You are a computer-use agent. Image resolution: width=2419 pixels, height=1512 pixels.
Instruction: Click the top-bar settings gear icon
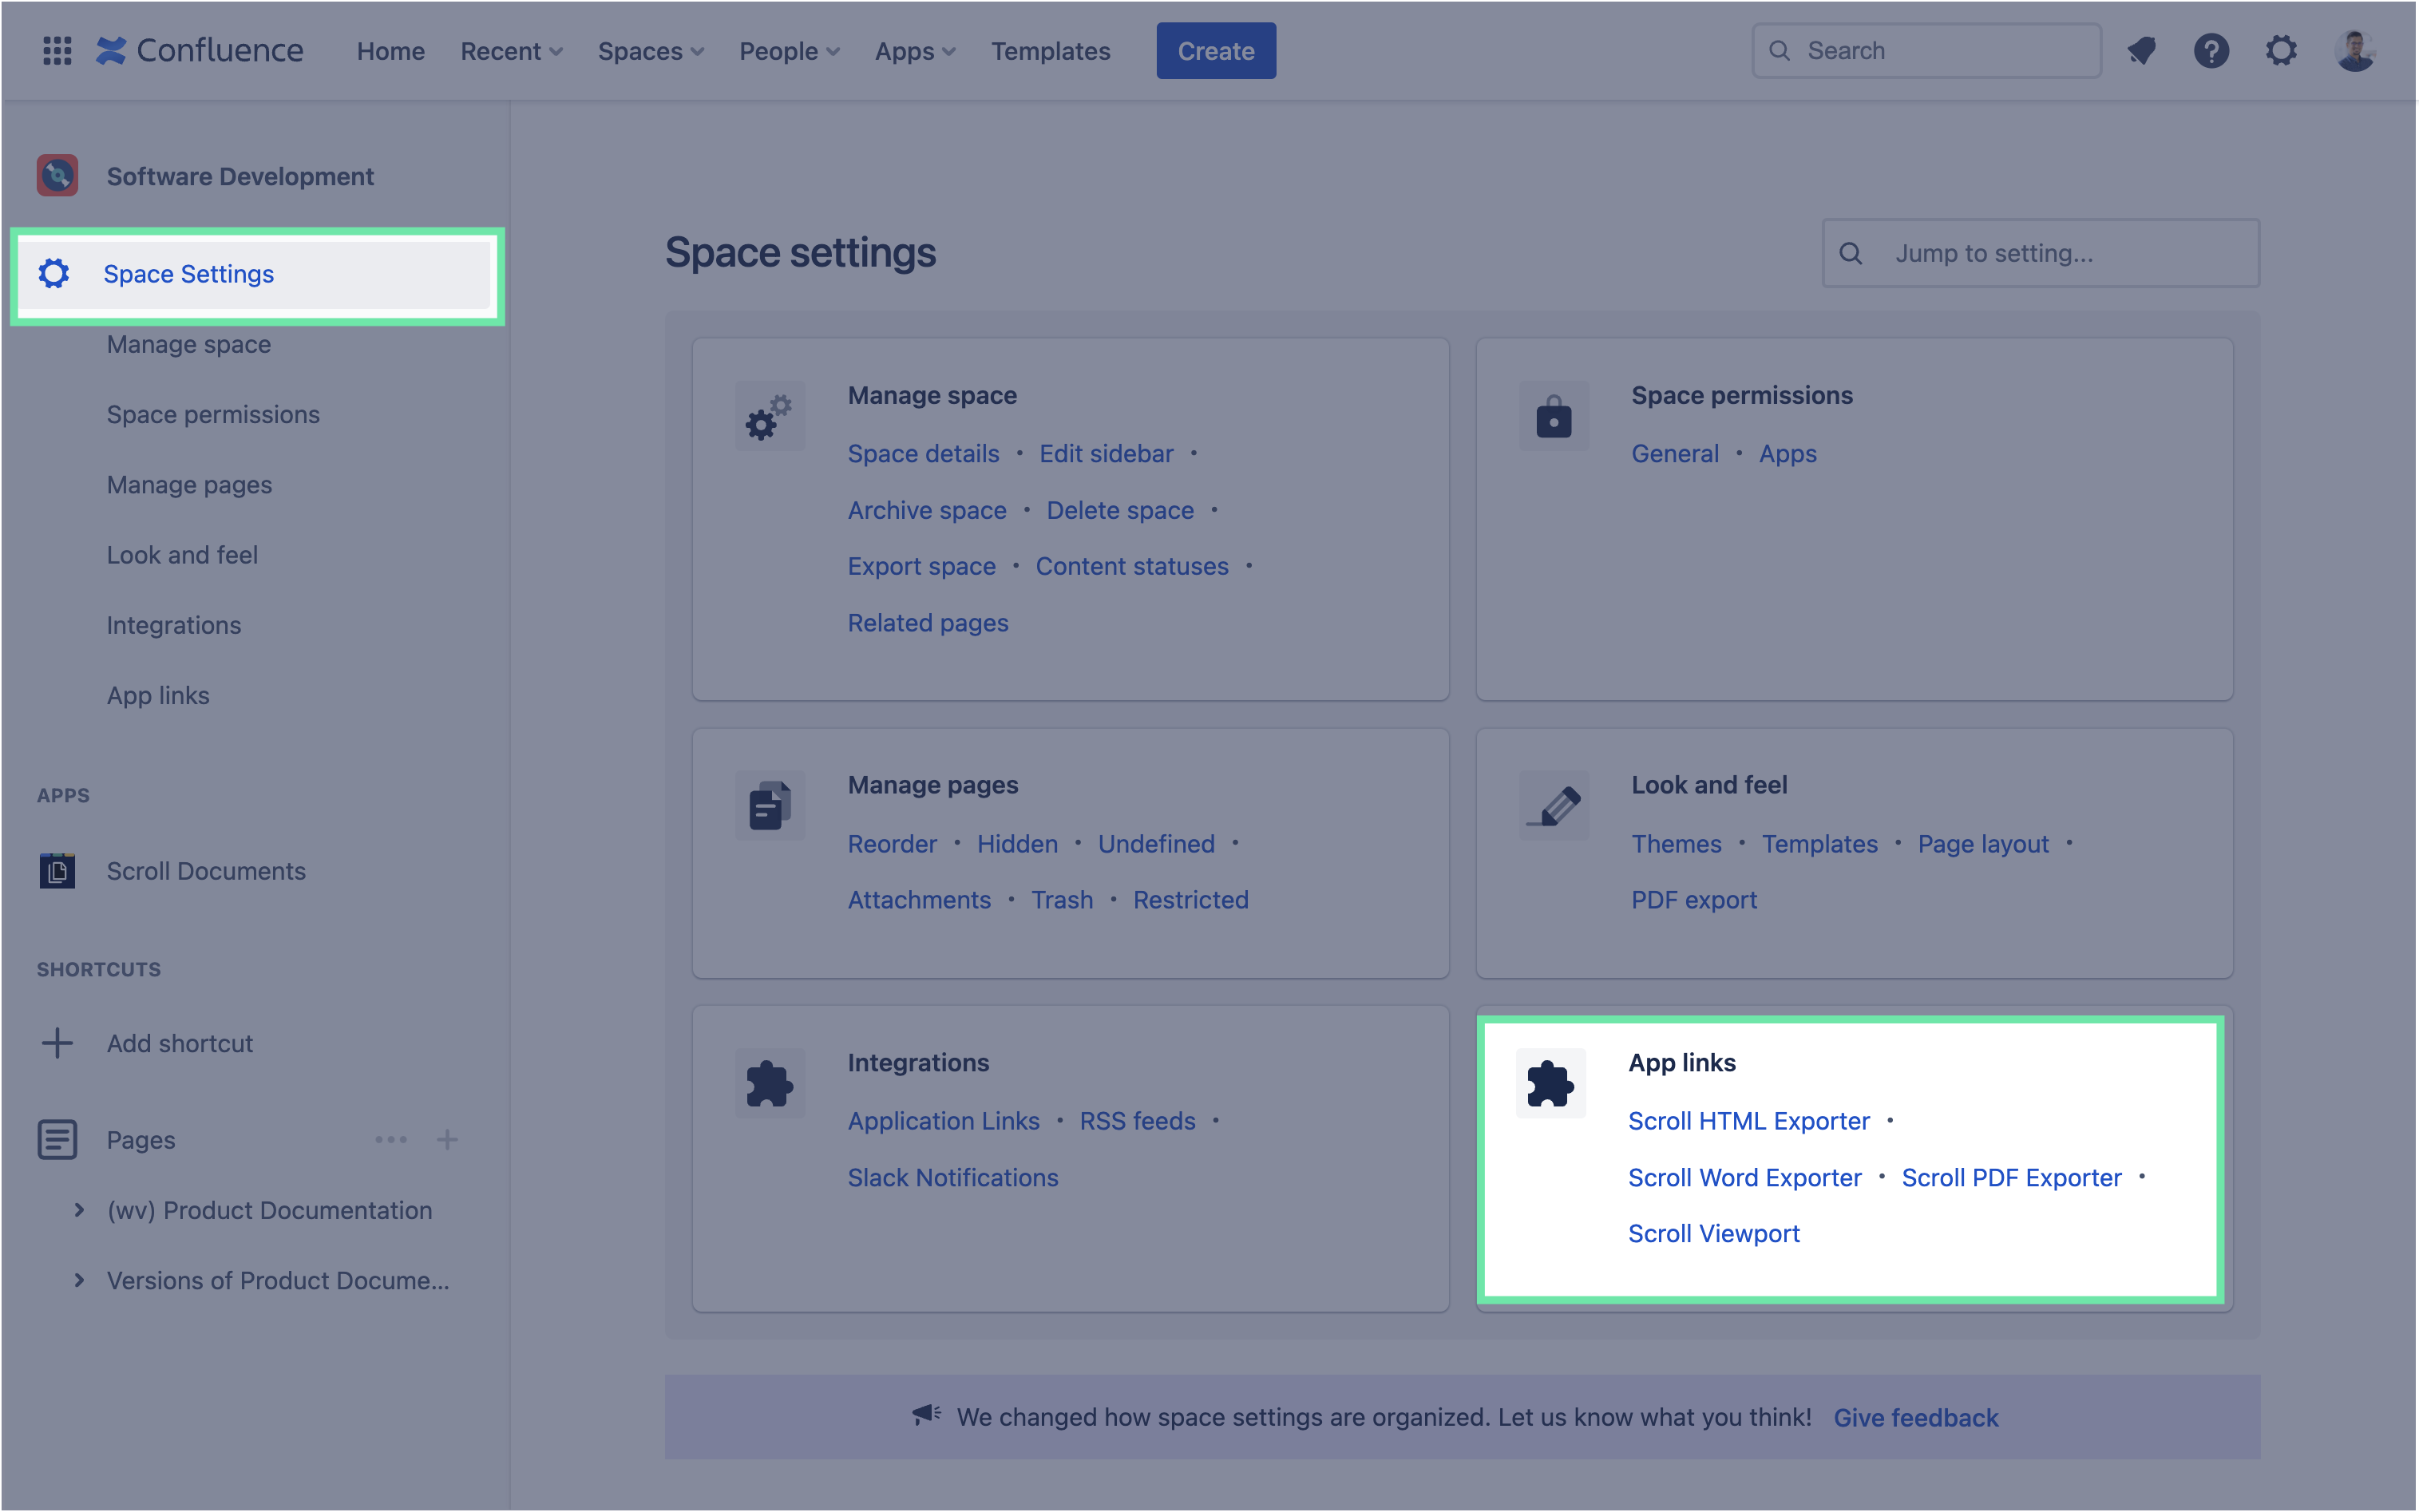(x=2281, y=51)
